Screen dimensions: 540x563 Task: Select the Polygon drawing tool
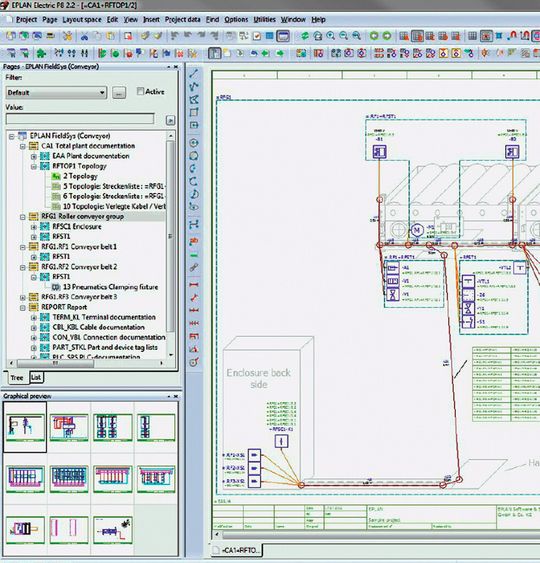(x=194, y=99)
